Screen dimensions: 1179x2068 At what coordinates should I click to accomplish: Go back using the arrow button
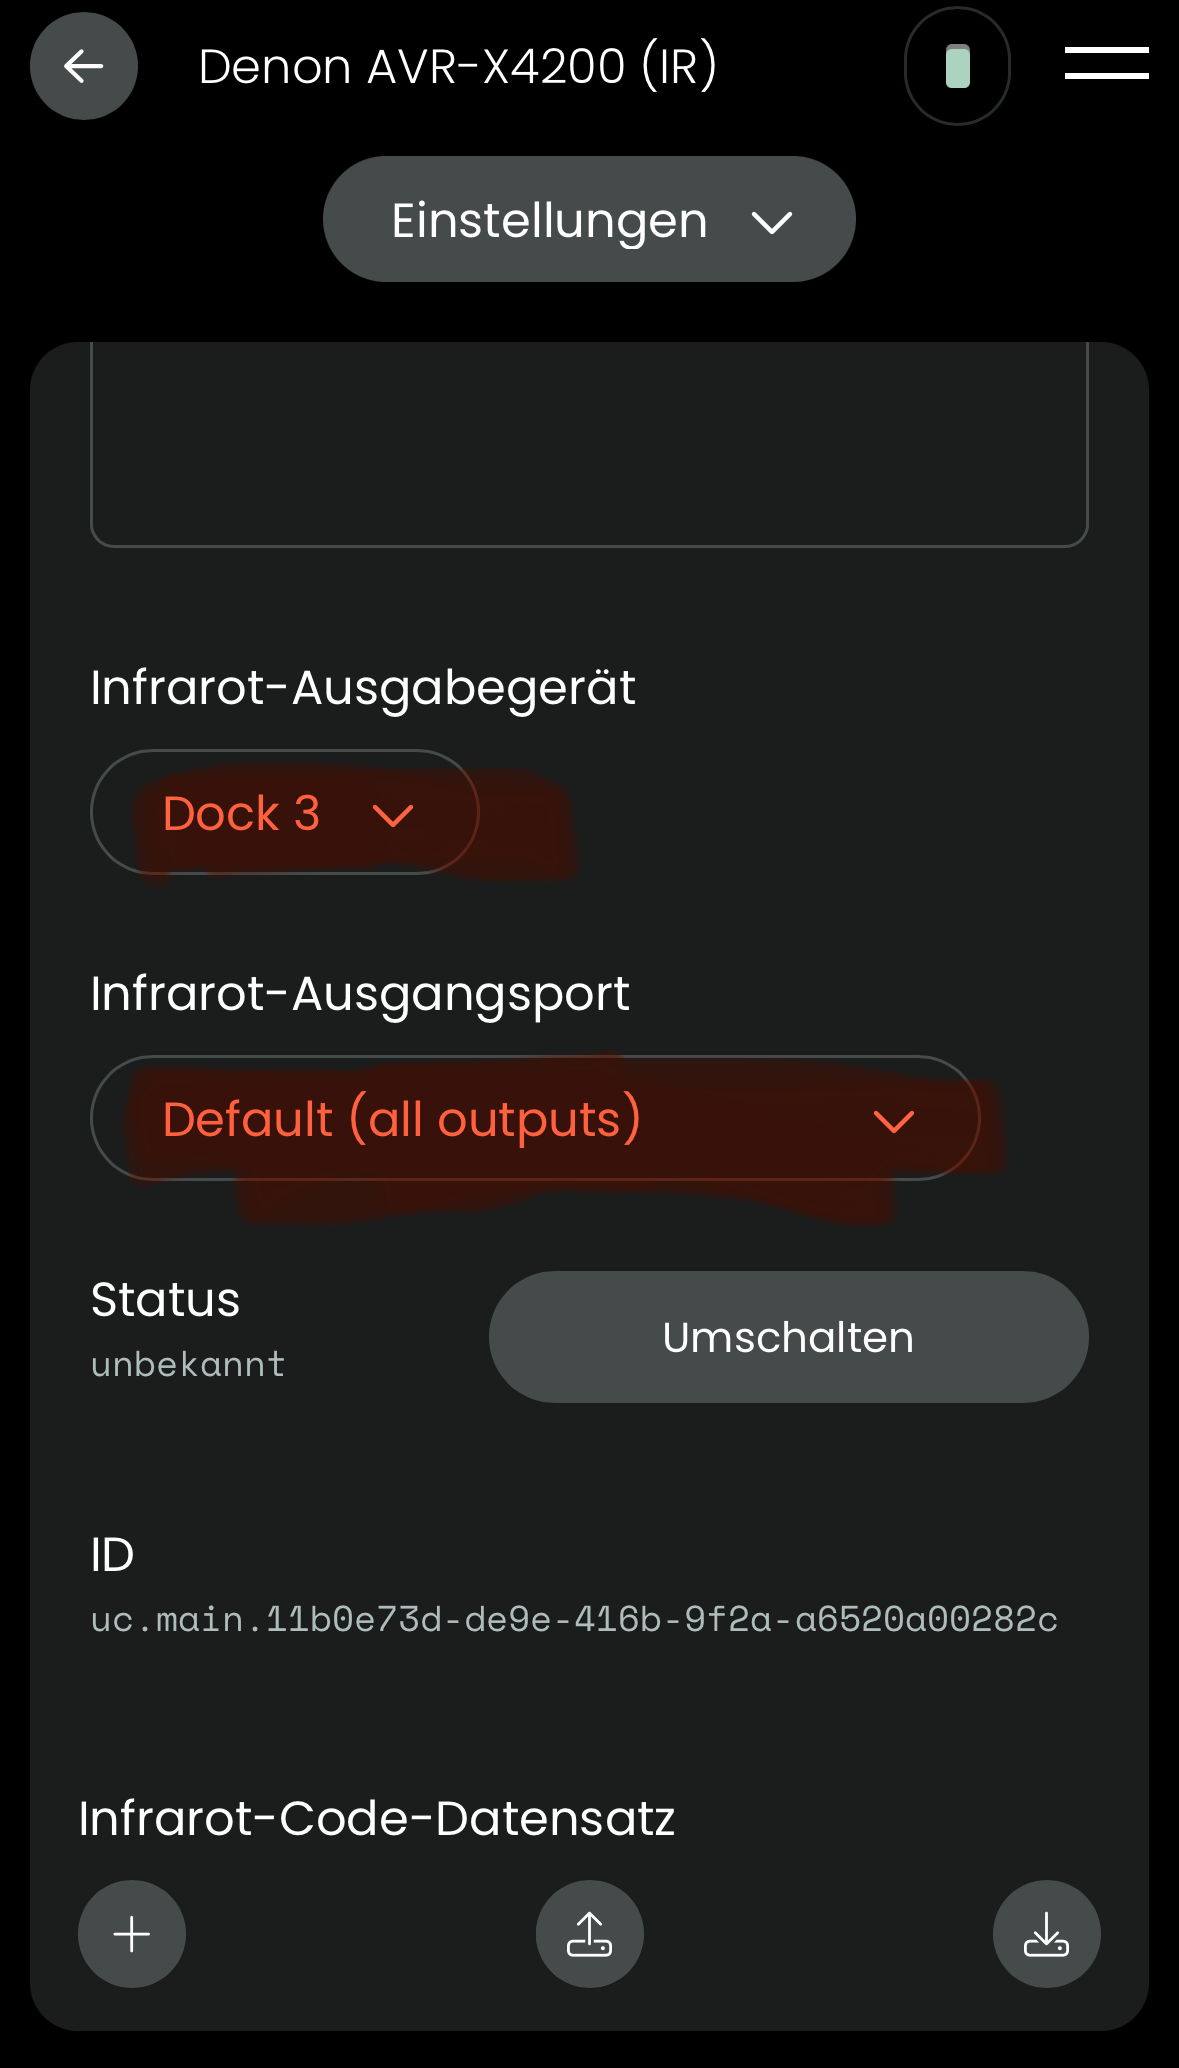click(x=84, y=66)
